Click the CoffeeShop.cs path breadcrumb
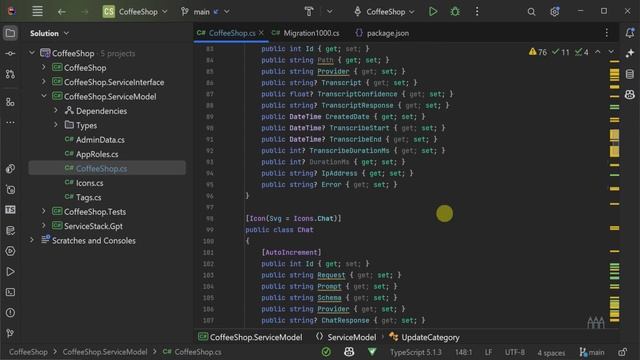 (x=192, y=352)
